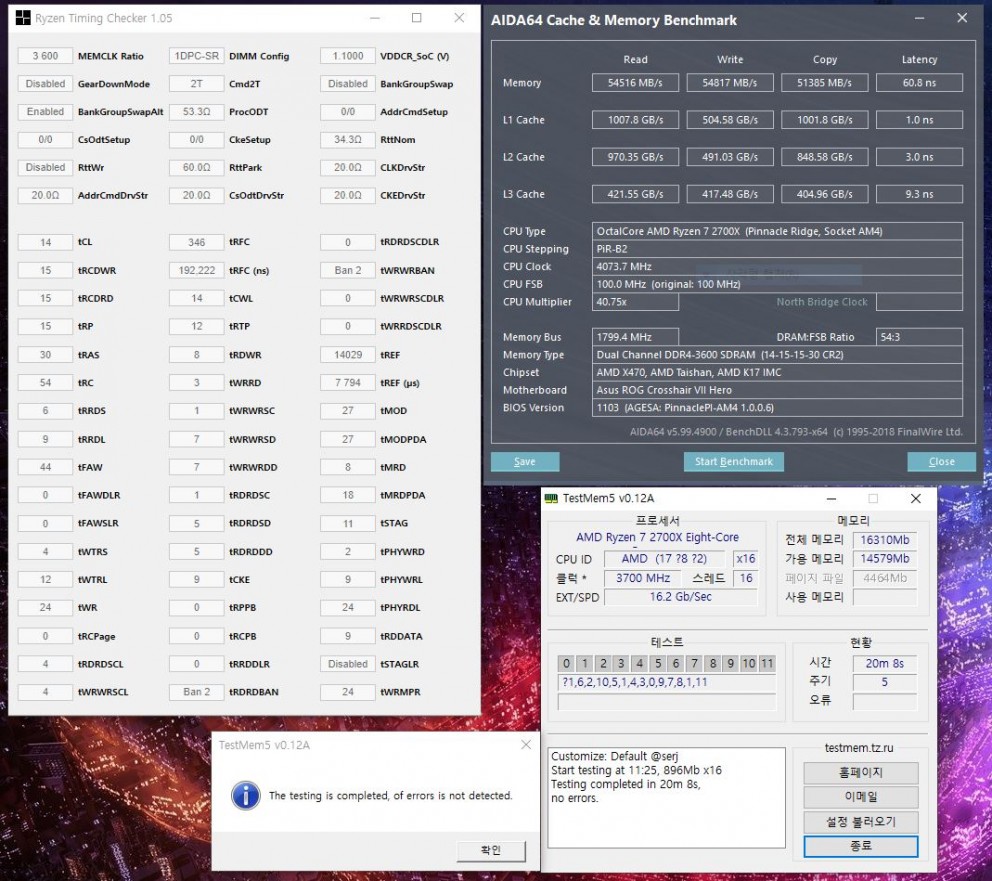Minimize the AIDA64 benchmark window
Image resolution: width=992 pixels, height=881 pixels.
pos(919,18)
